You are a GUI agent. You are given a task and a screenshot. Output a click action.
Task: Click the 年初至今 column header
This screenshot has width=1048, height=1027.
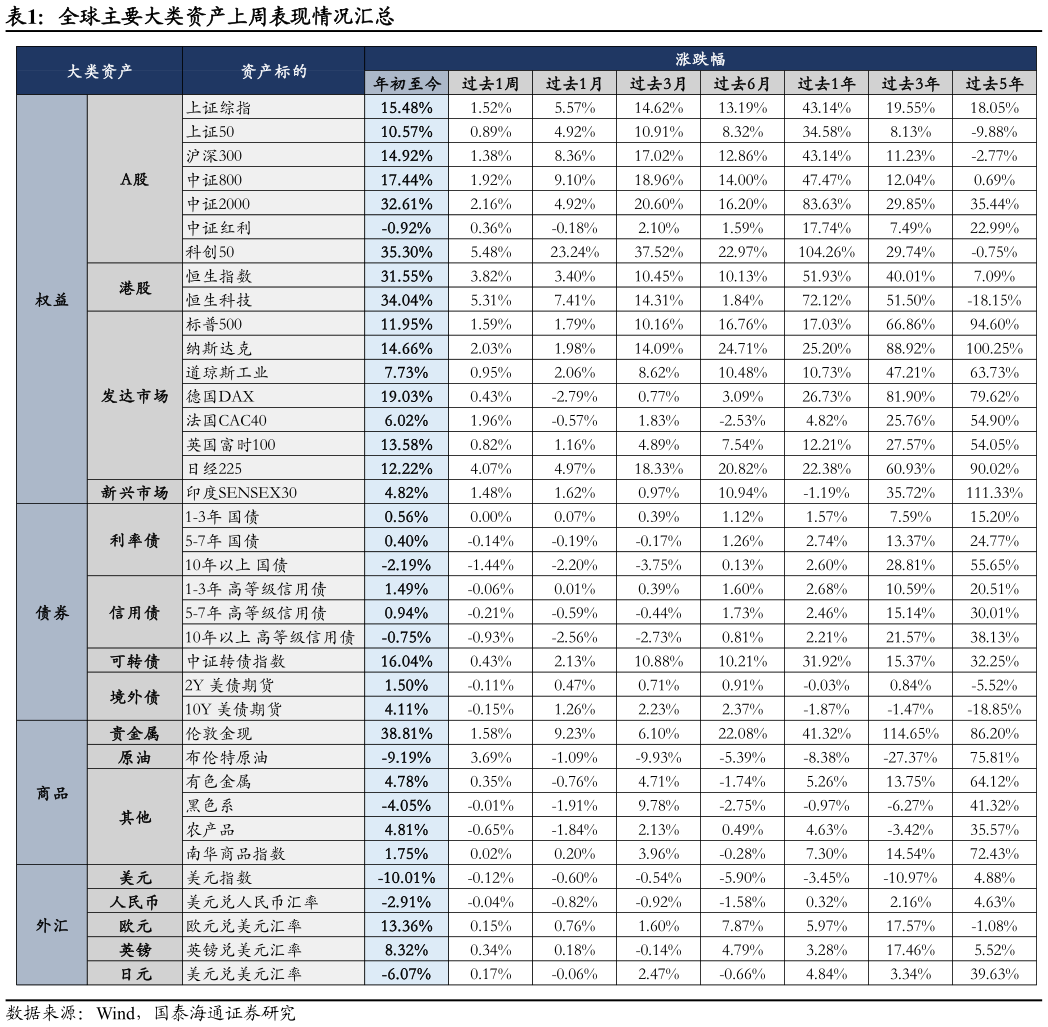406,84
